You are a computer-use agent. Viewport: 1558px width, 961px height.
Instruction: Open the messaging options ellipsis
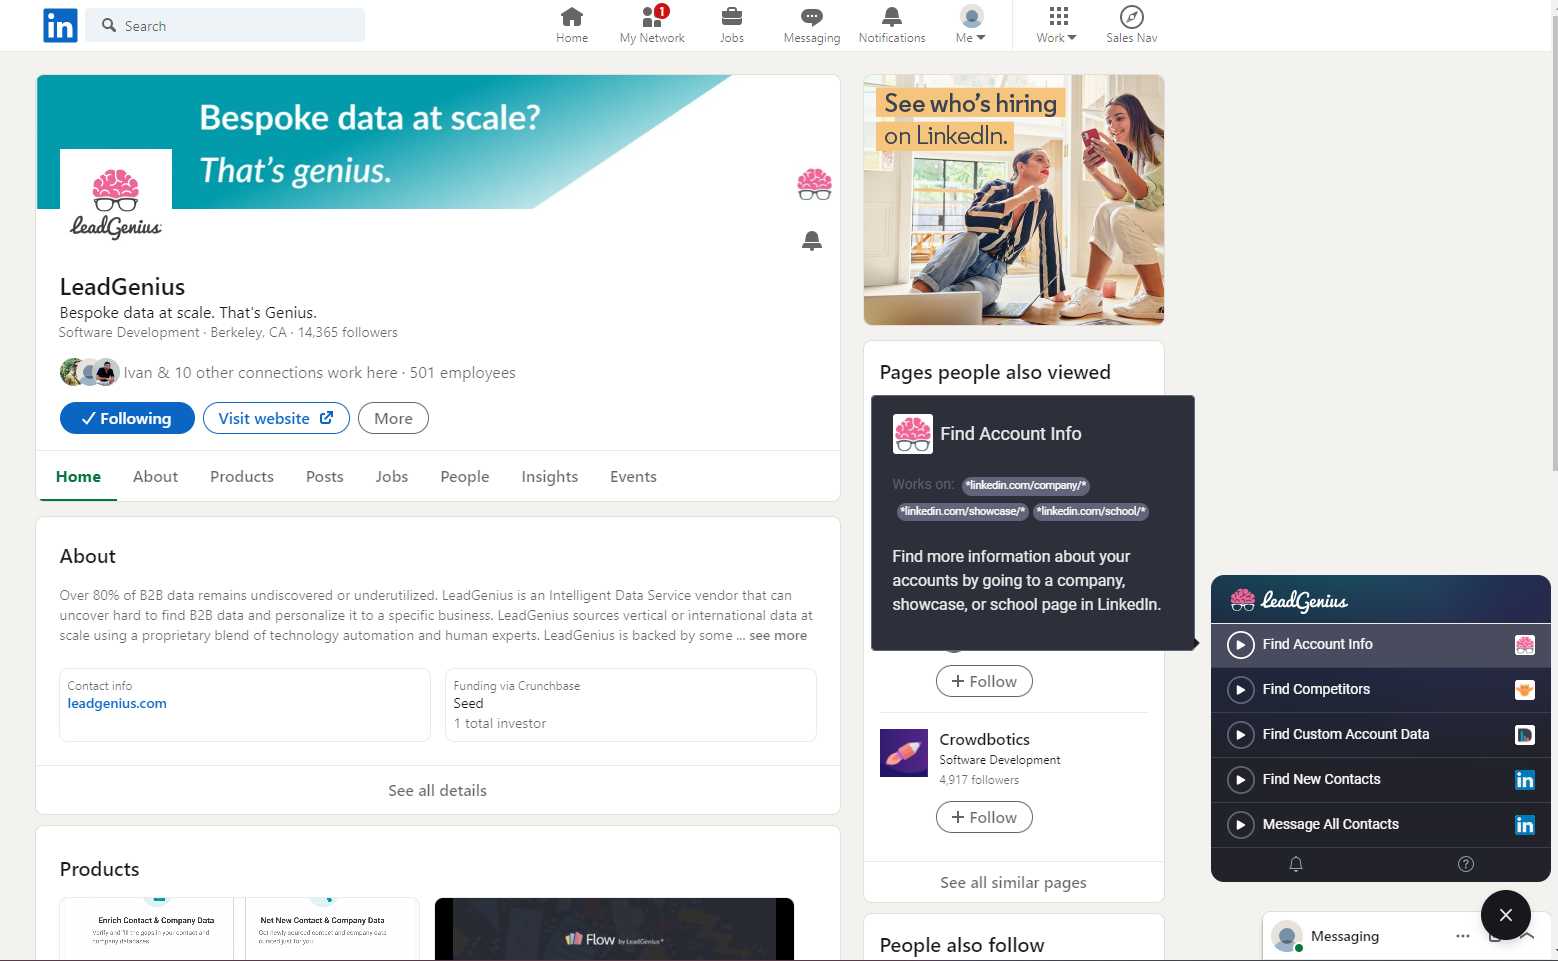click(x=1463, y=936)
